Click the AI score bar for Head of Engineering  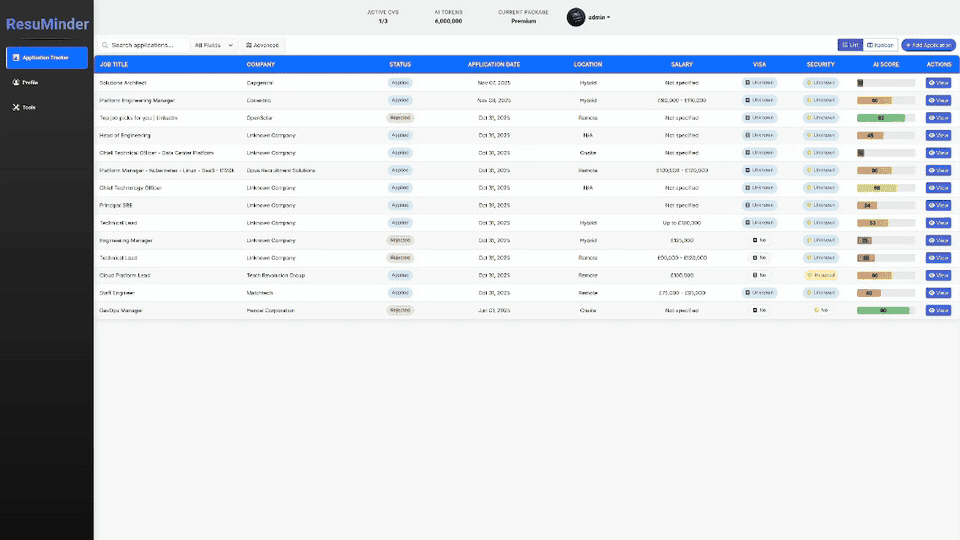click(885, 135)
